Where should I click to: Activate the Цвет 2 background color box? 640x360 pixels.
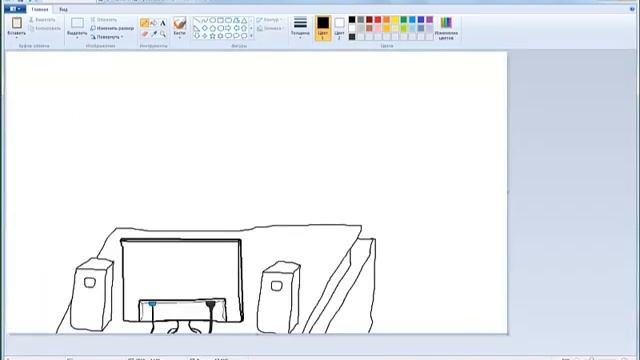[x=339, y=28]
